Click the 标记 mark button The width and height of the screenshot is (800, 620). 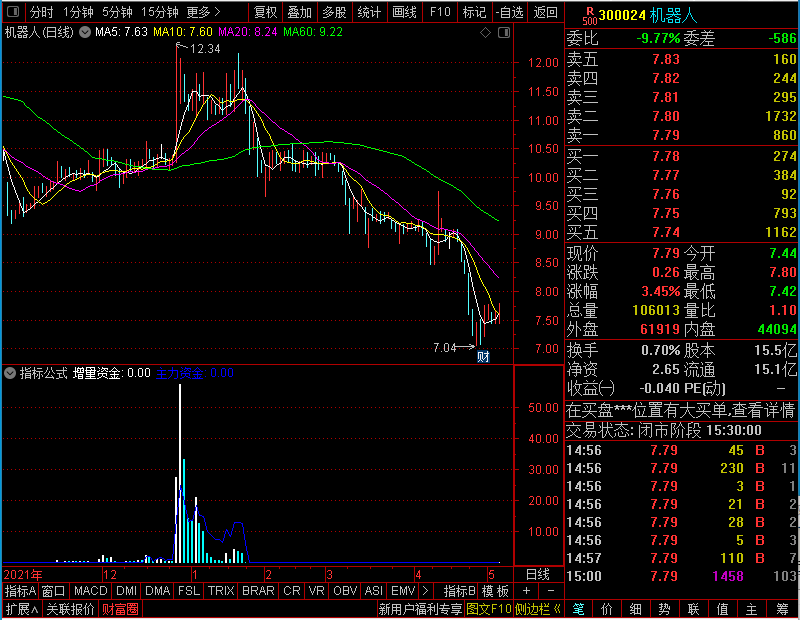pyautogui.click(x=474, y=12)
